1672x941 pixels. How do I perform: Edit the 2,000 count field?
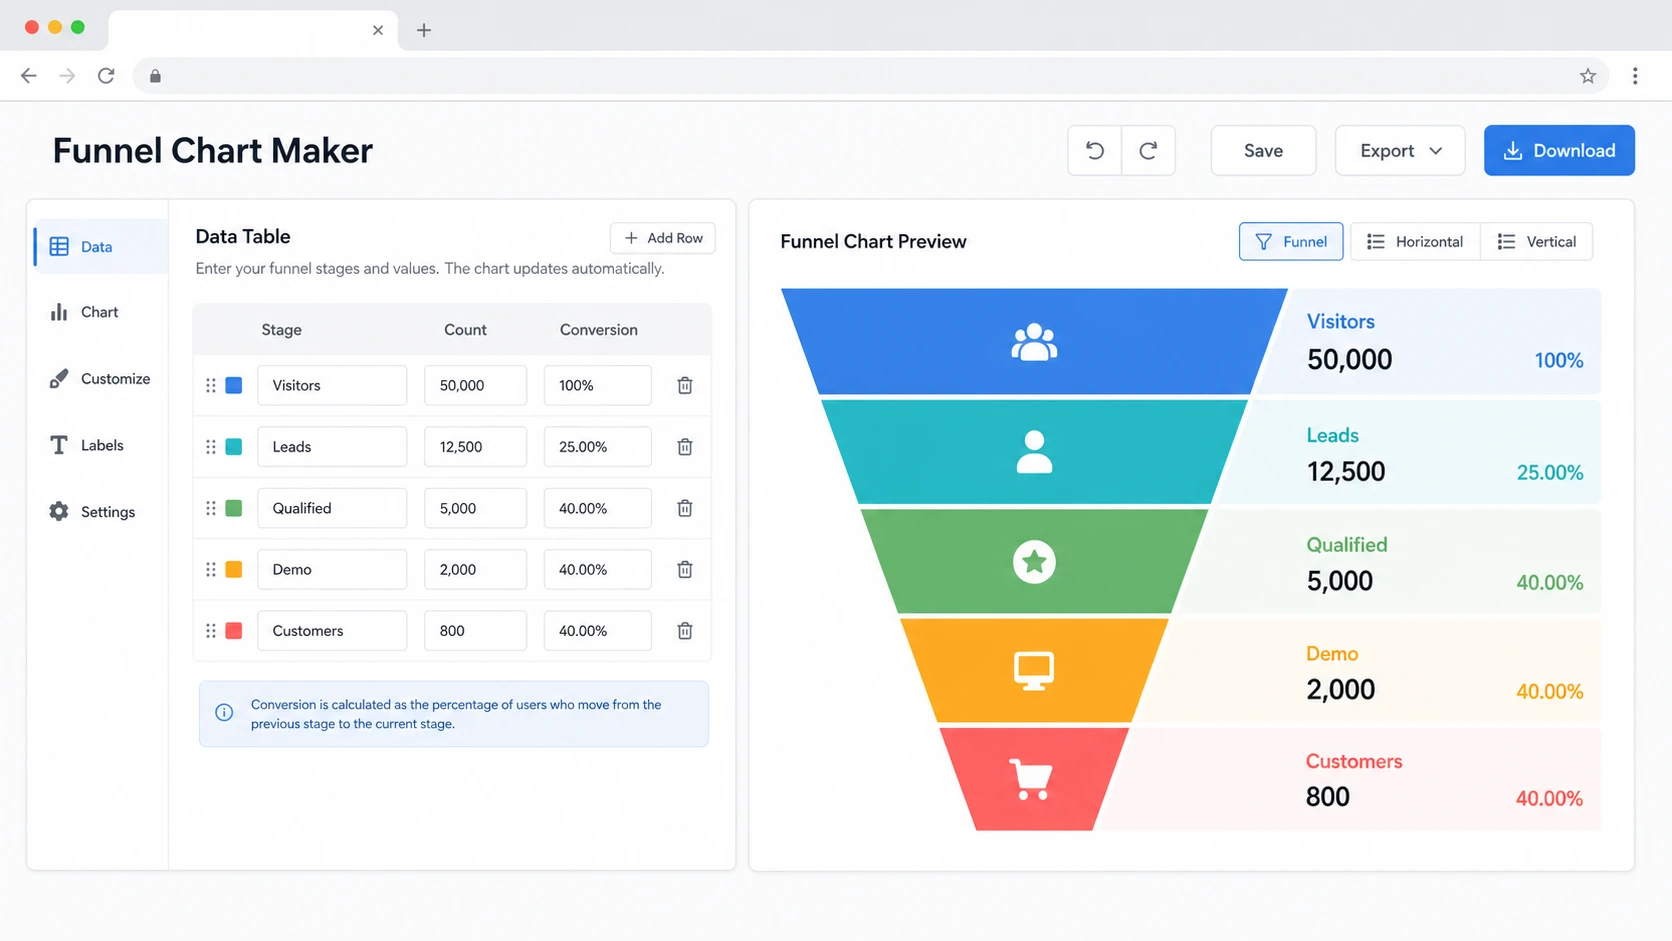point(475,569)
